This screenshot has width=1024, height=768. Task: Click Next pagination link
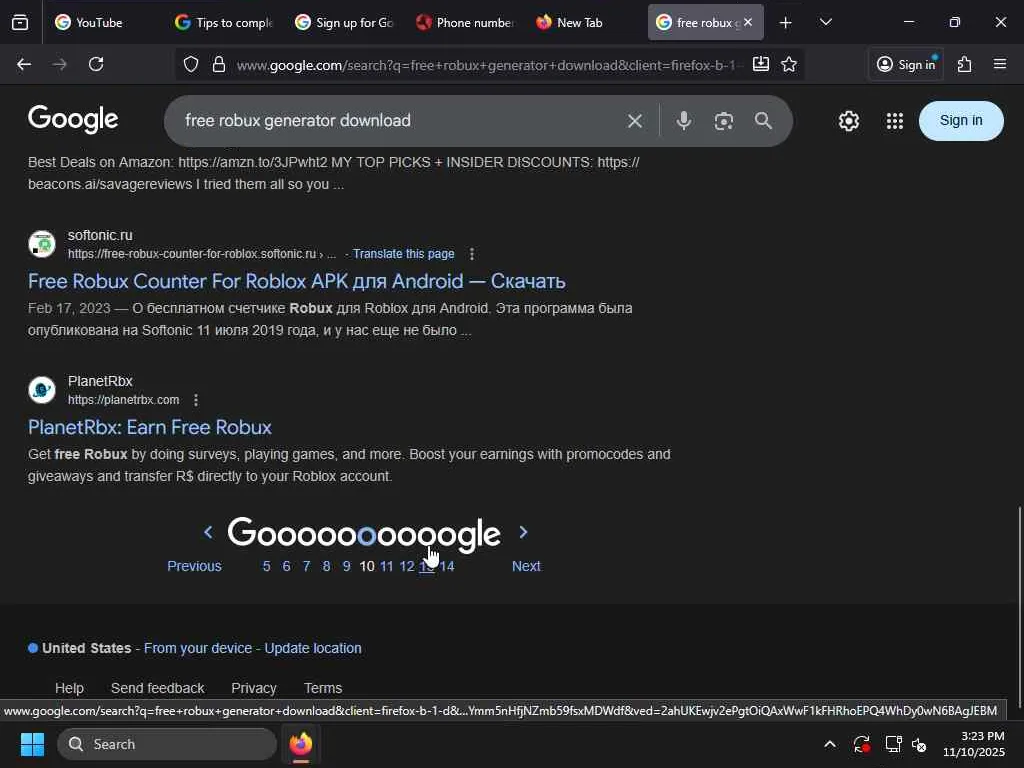(x=526, y=566)
